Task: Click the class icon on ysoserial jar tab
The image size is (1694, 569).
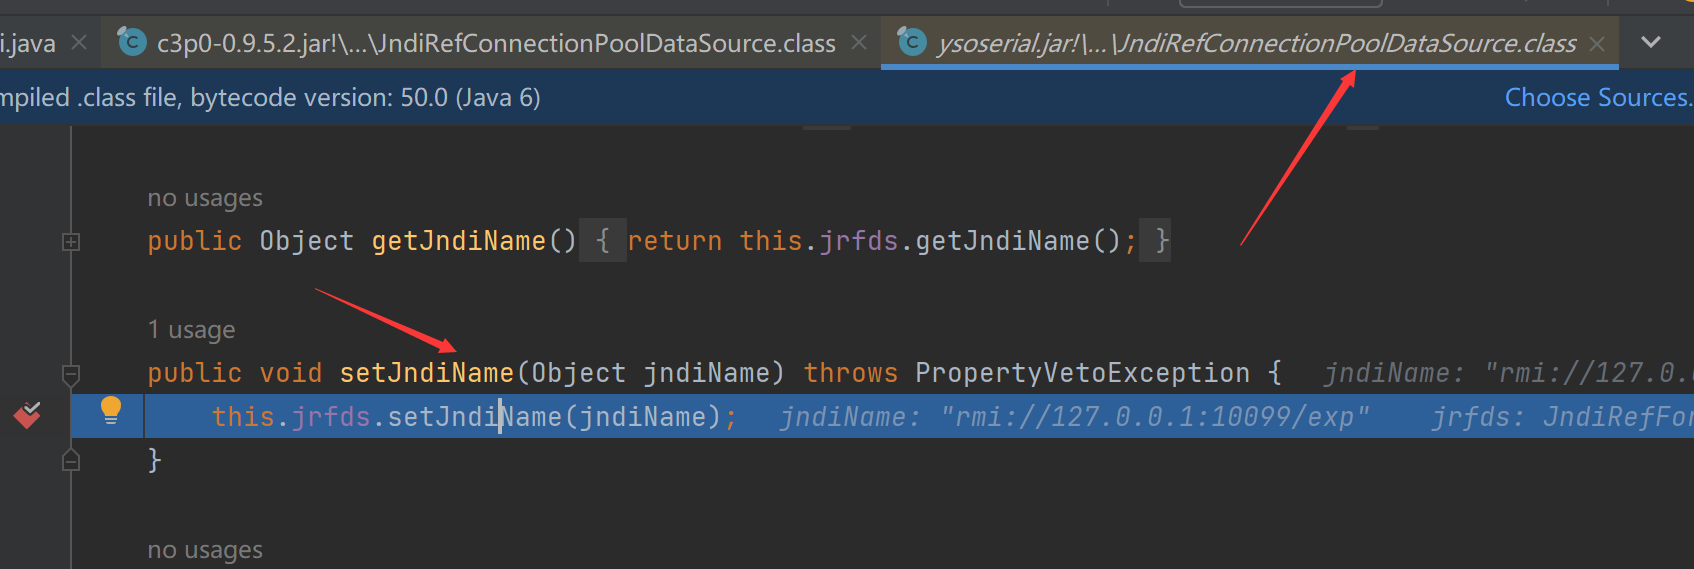Action: pyautogui.click(x=911, y=42)
